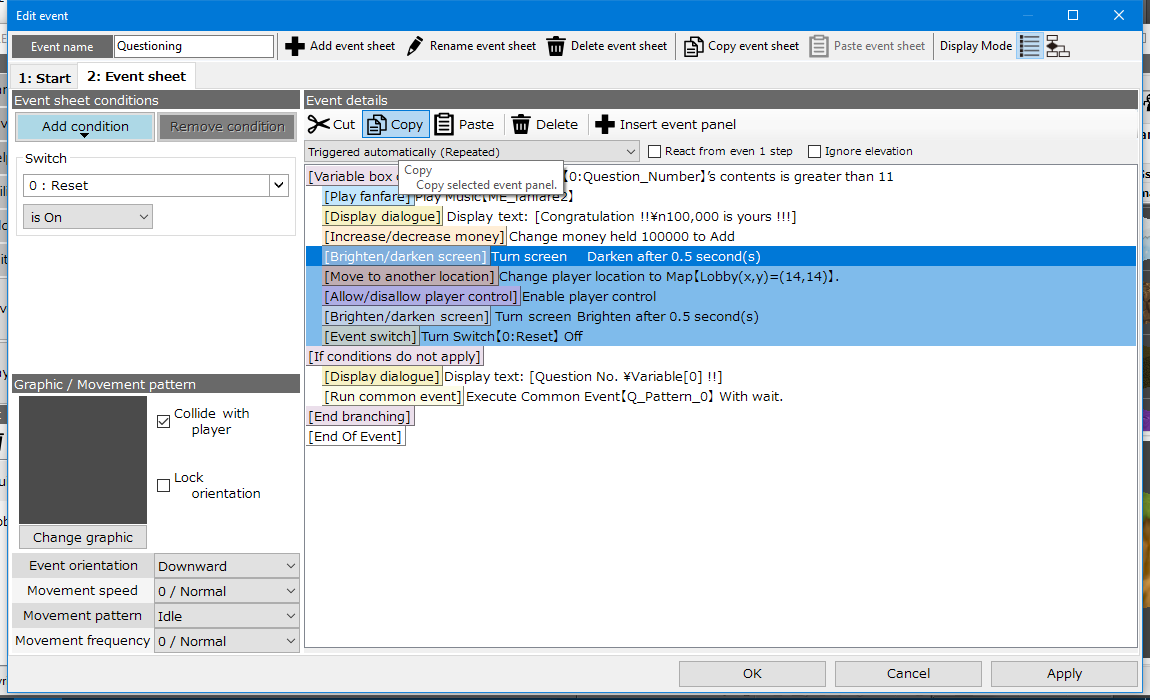Select Allow/disallow player control row

pos(721,296)
